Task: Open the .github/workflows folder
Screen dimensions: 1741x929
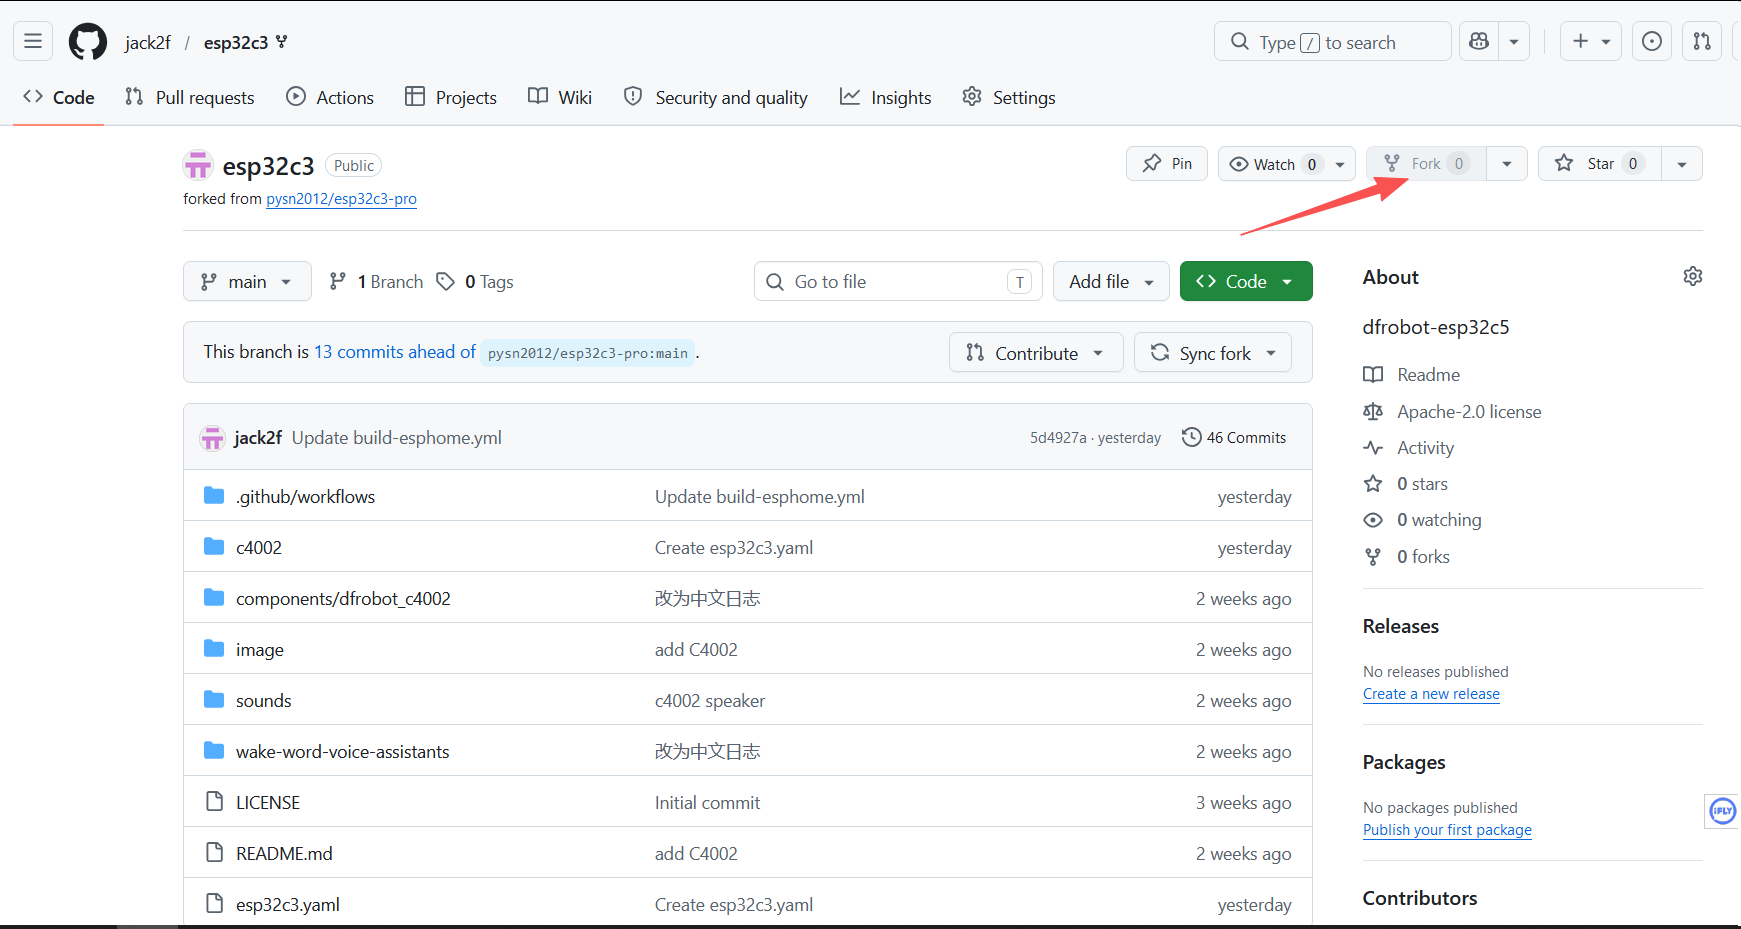Action: pos(306,497)
